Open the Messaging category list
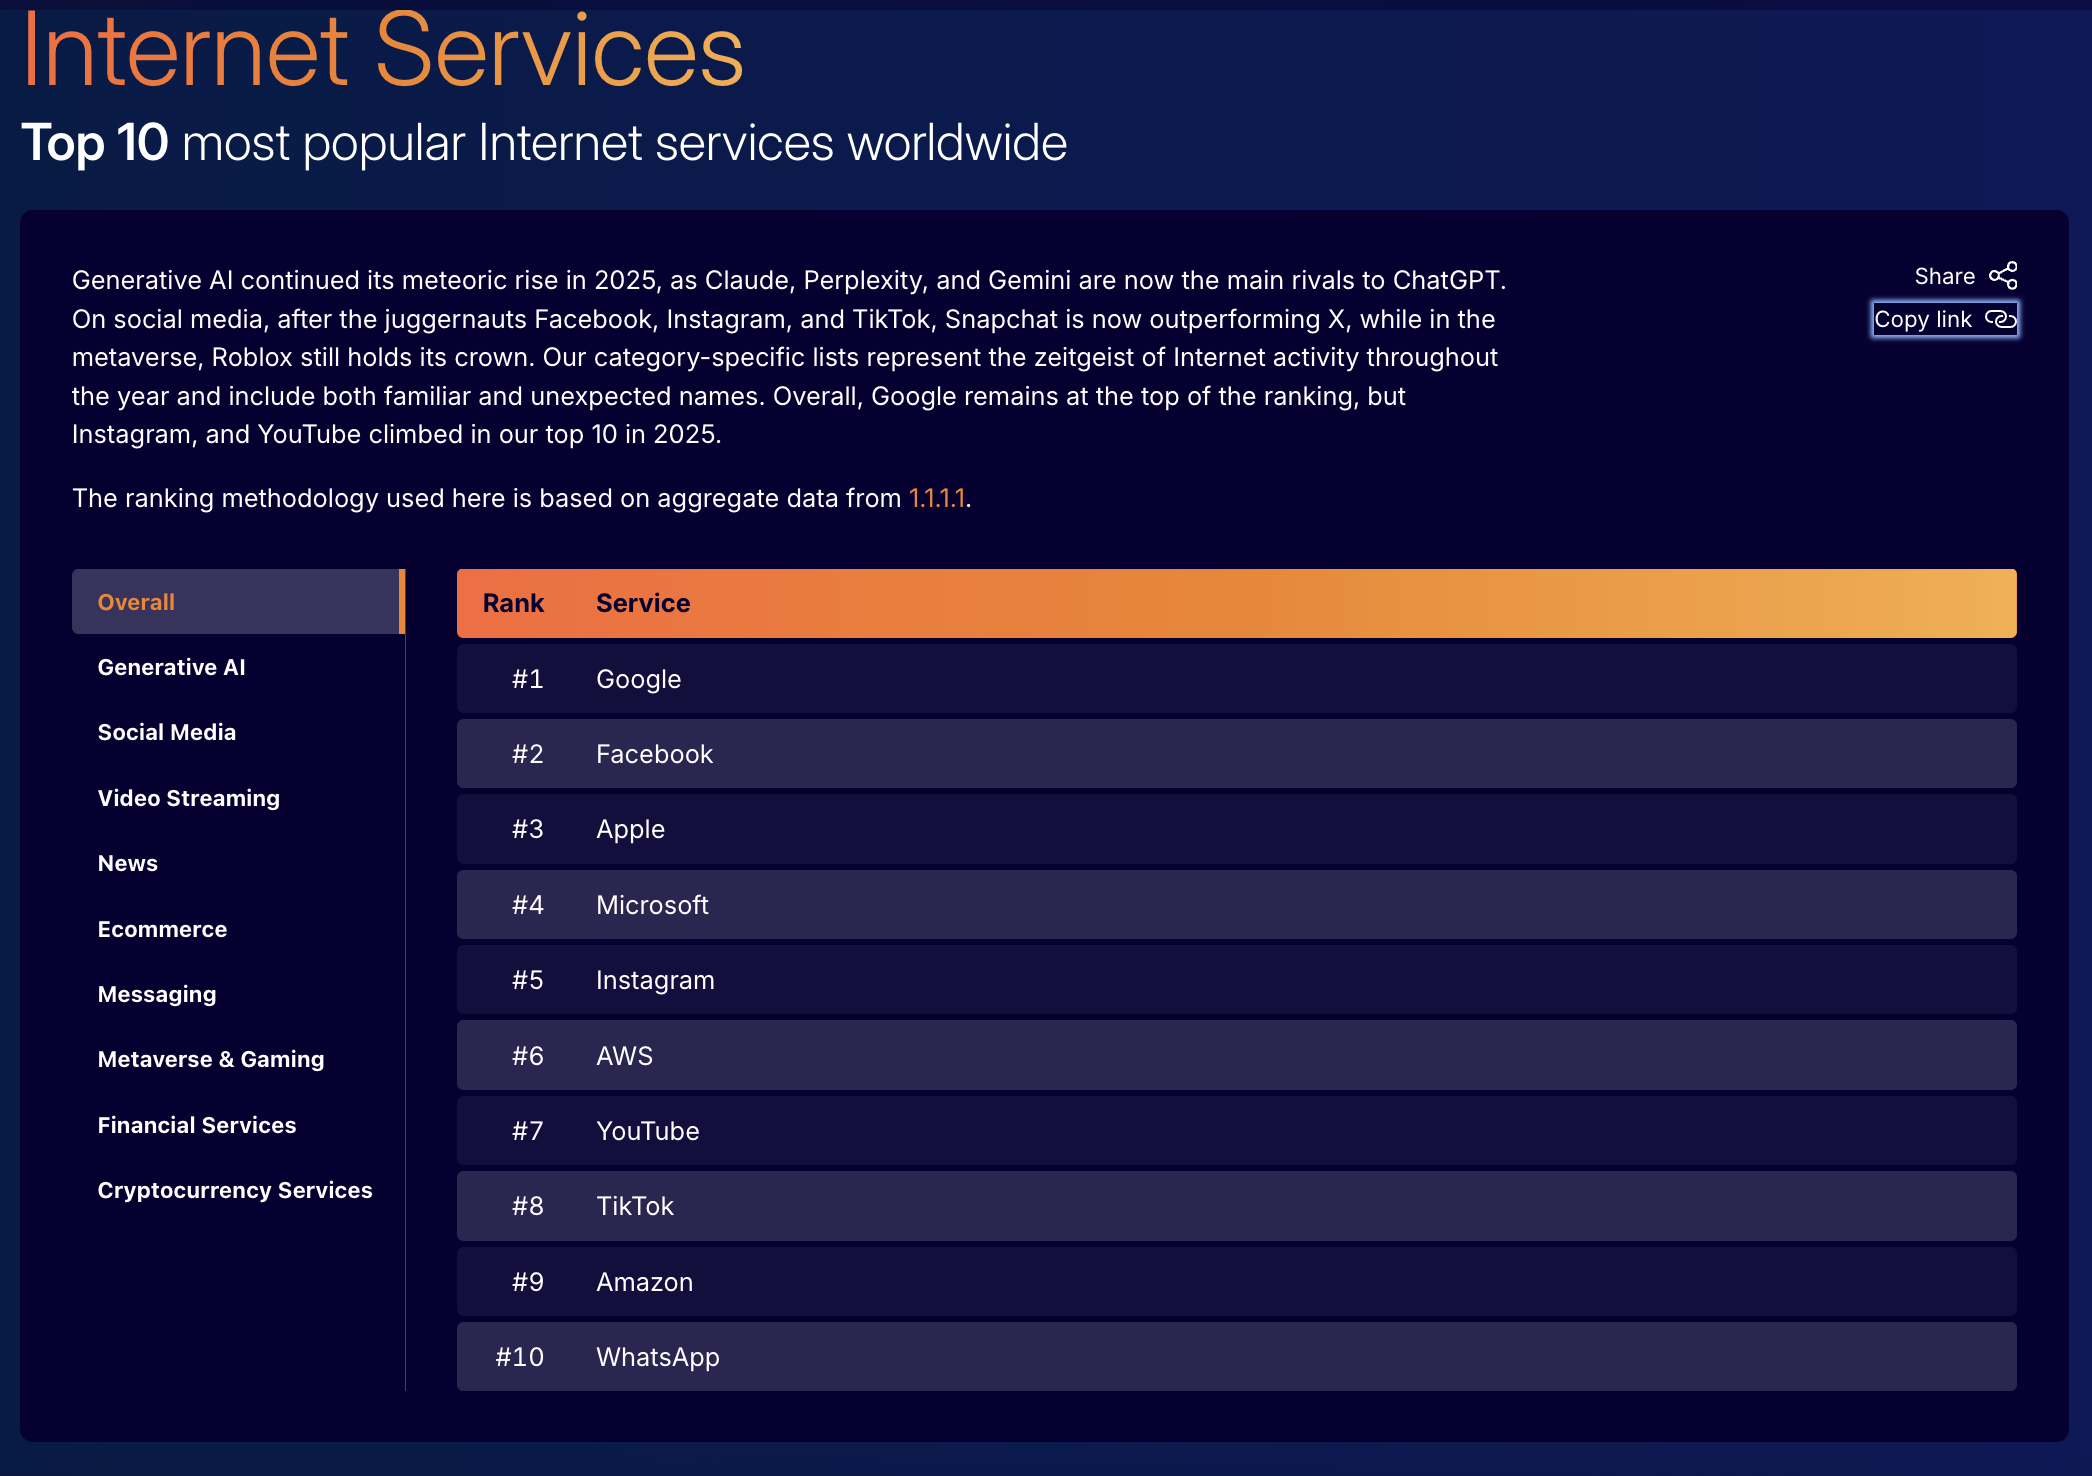The width and height of the screenshot is (2092, 1476). pyautogui.click(x=156, y=994)
